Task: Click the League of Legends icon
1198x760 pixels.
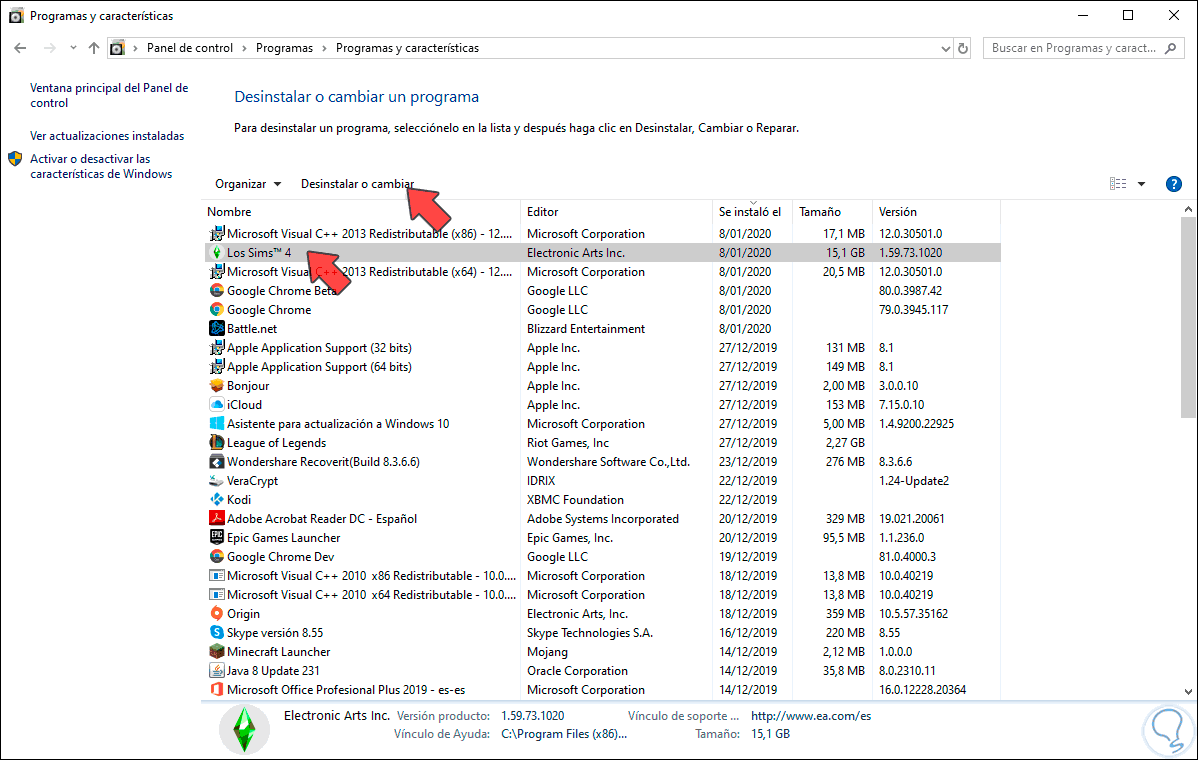Action: (217, 443)
